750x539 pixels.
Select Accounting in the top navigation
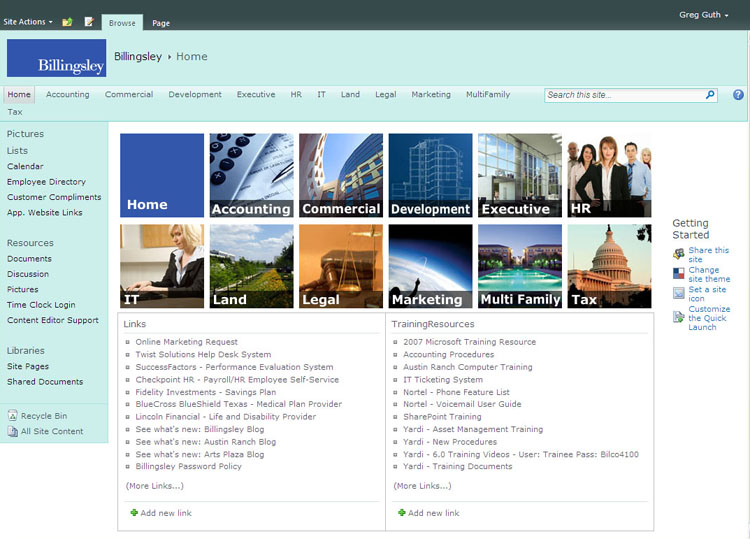tap(68, 95)
